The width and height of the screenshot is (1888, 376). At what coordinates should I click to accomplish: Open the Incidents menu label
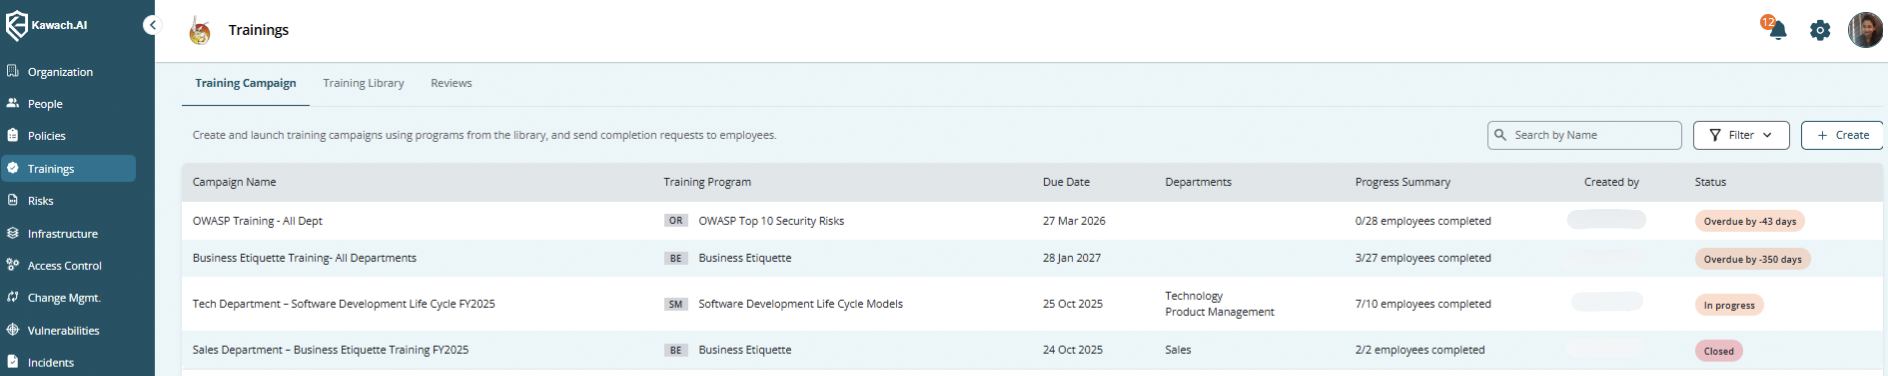pos(51,363)
